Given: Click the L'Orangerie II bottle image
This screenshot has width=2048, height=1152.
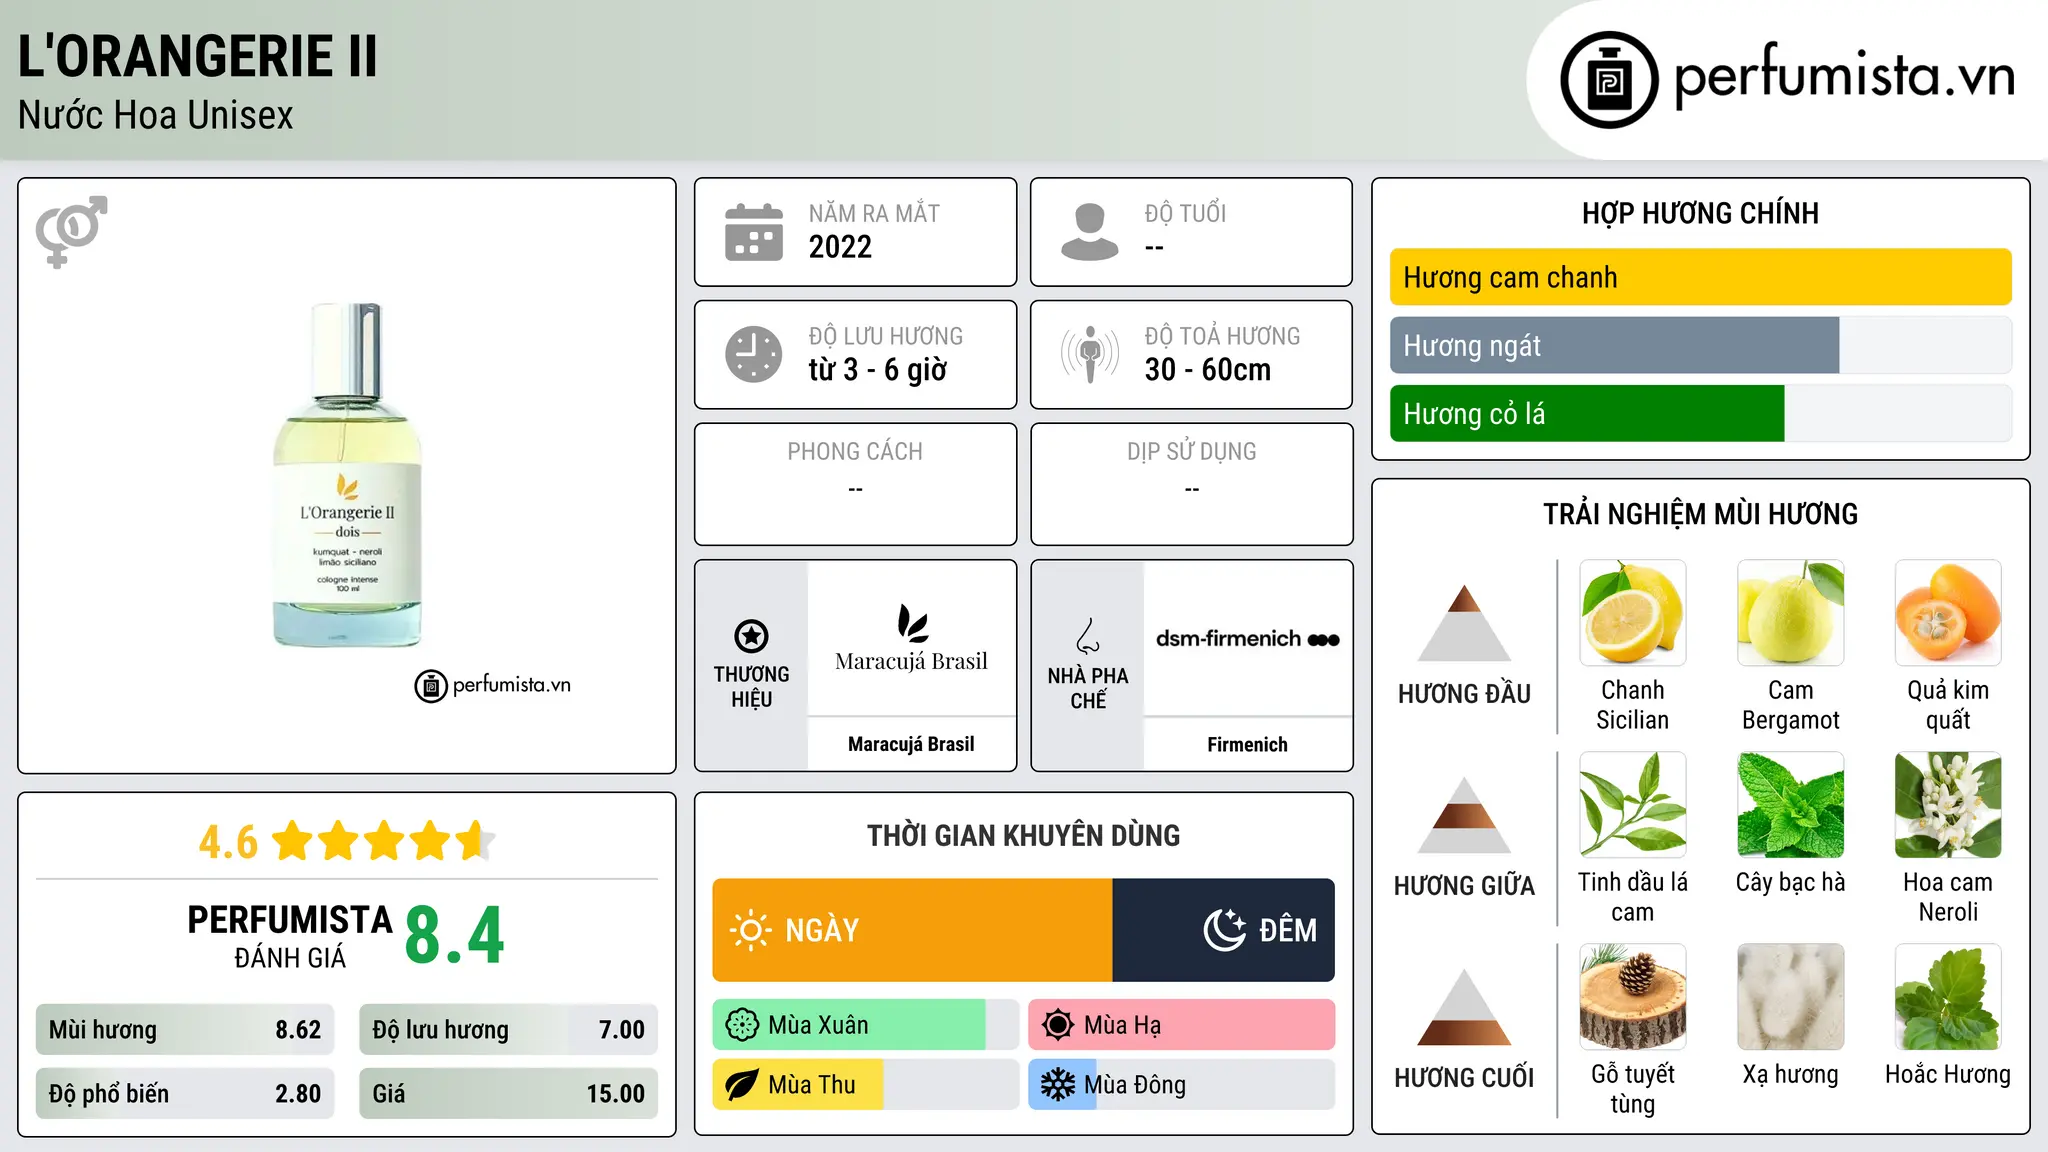Looking at the screenshot, I should pos(347,475).
